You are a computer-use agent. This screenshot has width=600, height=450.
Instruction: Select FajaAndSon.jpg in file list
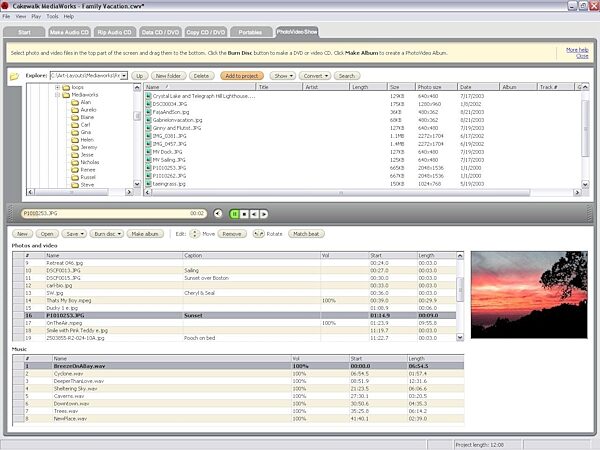pos(171,112)
